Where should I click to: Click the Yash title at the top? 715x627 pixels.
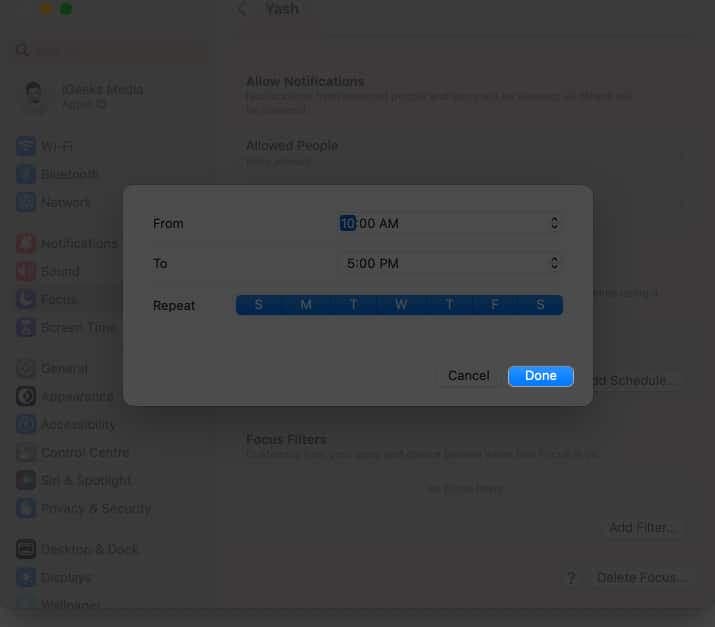pos(282,9)
